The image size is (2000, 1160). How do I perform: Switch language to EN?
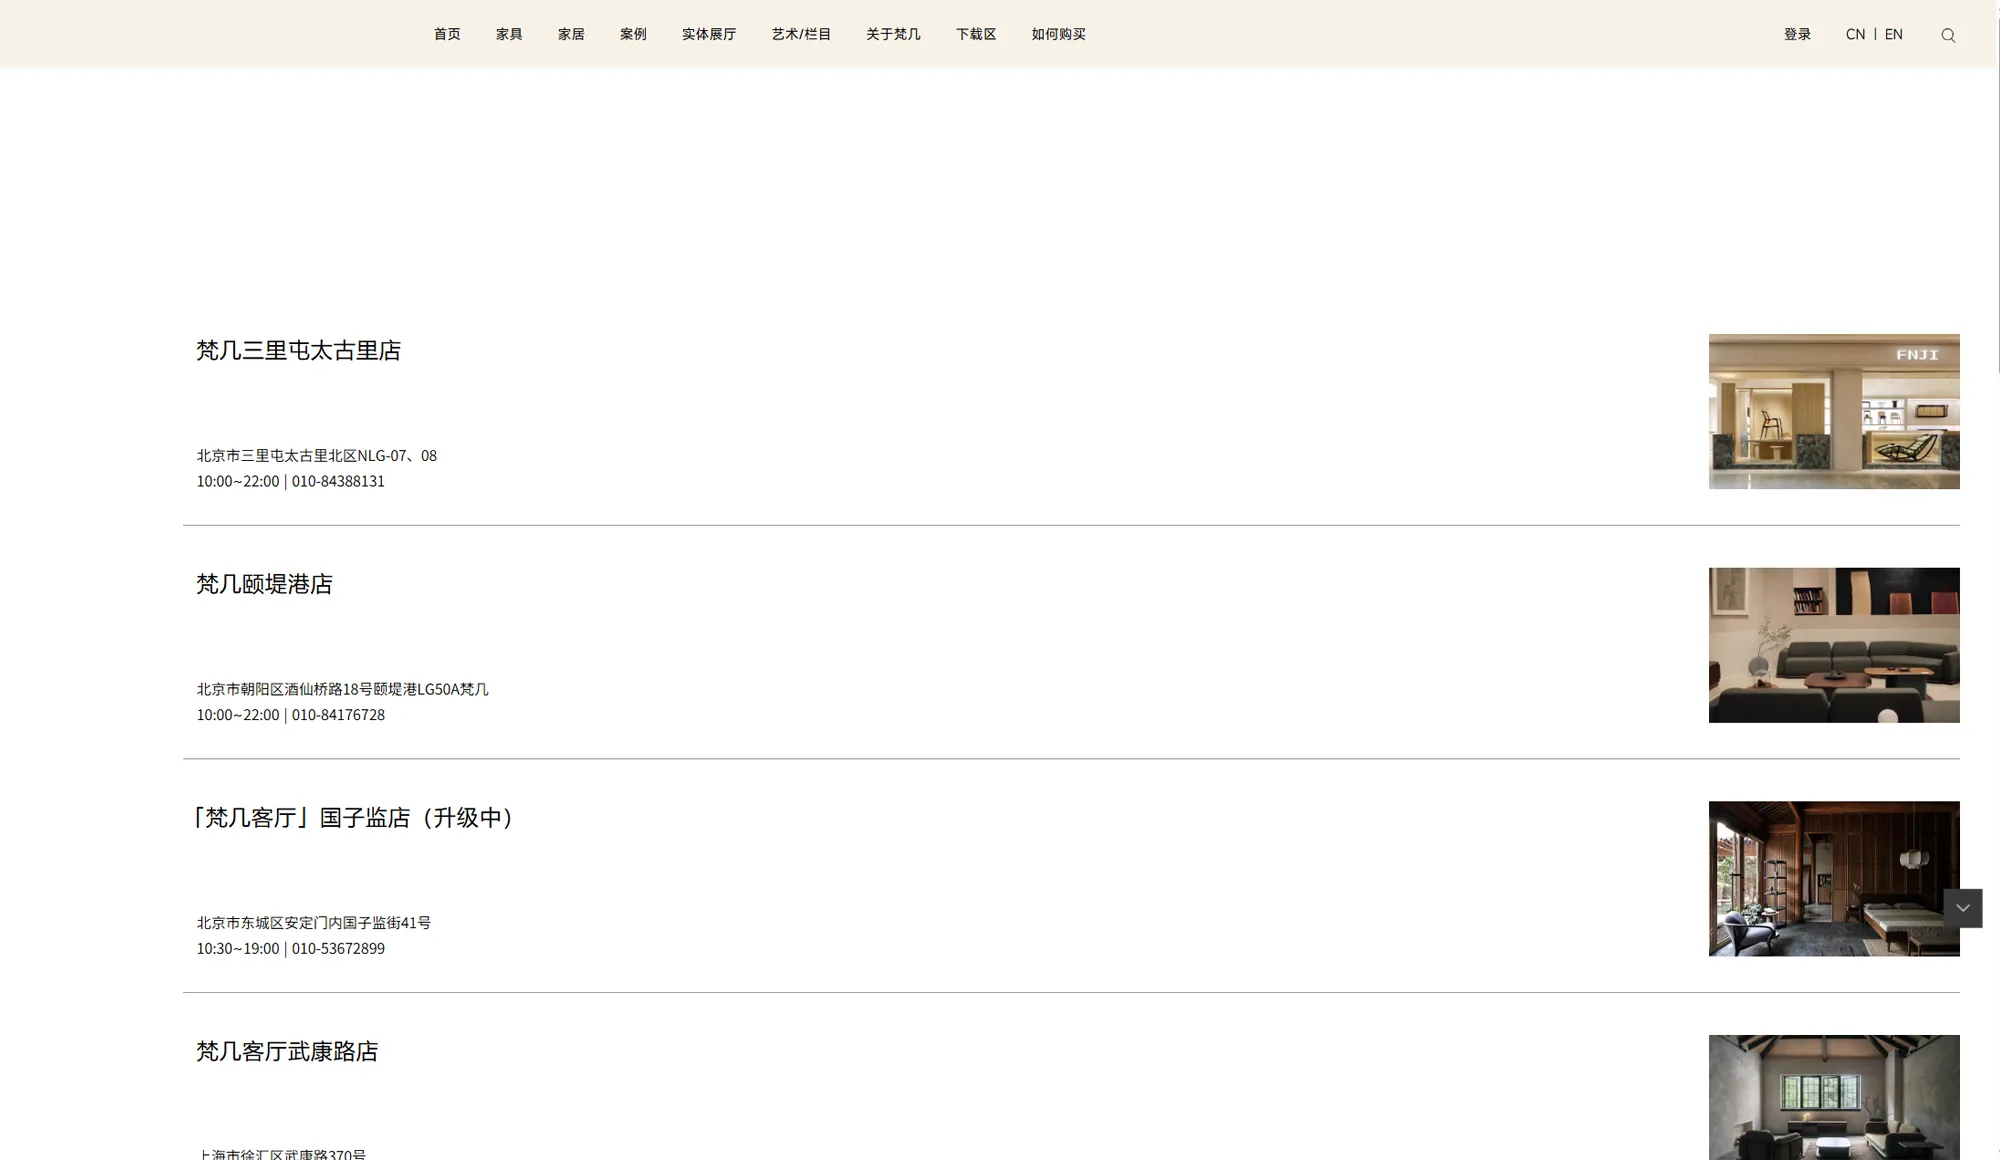1893,34
